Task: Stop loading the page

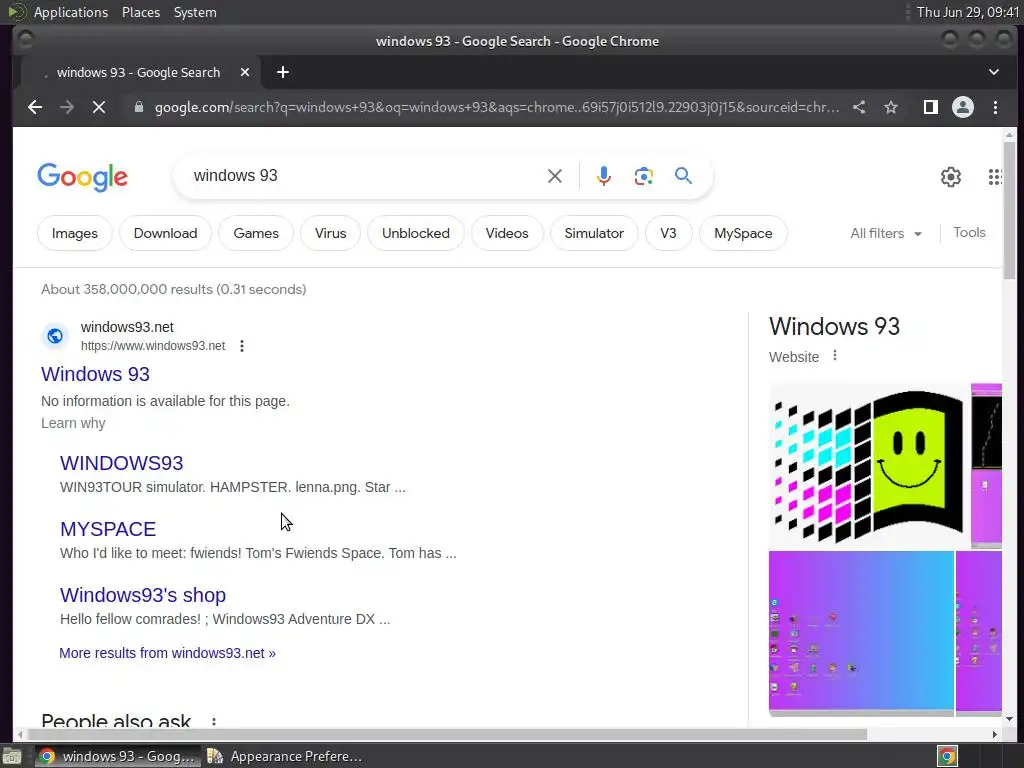Action: 99,107
